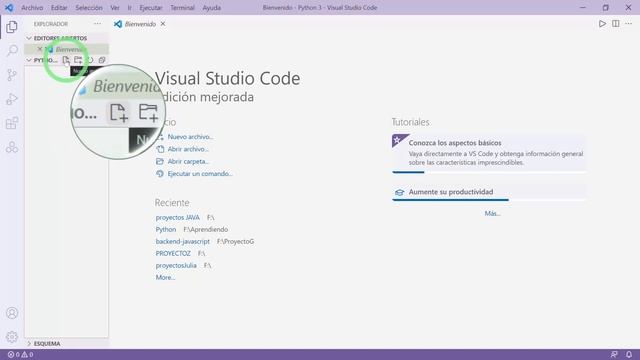
Task: Collapse all folders in explorer
Action: 102,60
